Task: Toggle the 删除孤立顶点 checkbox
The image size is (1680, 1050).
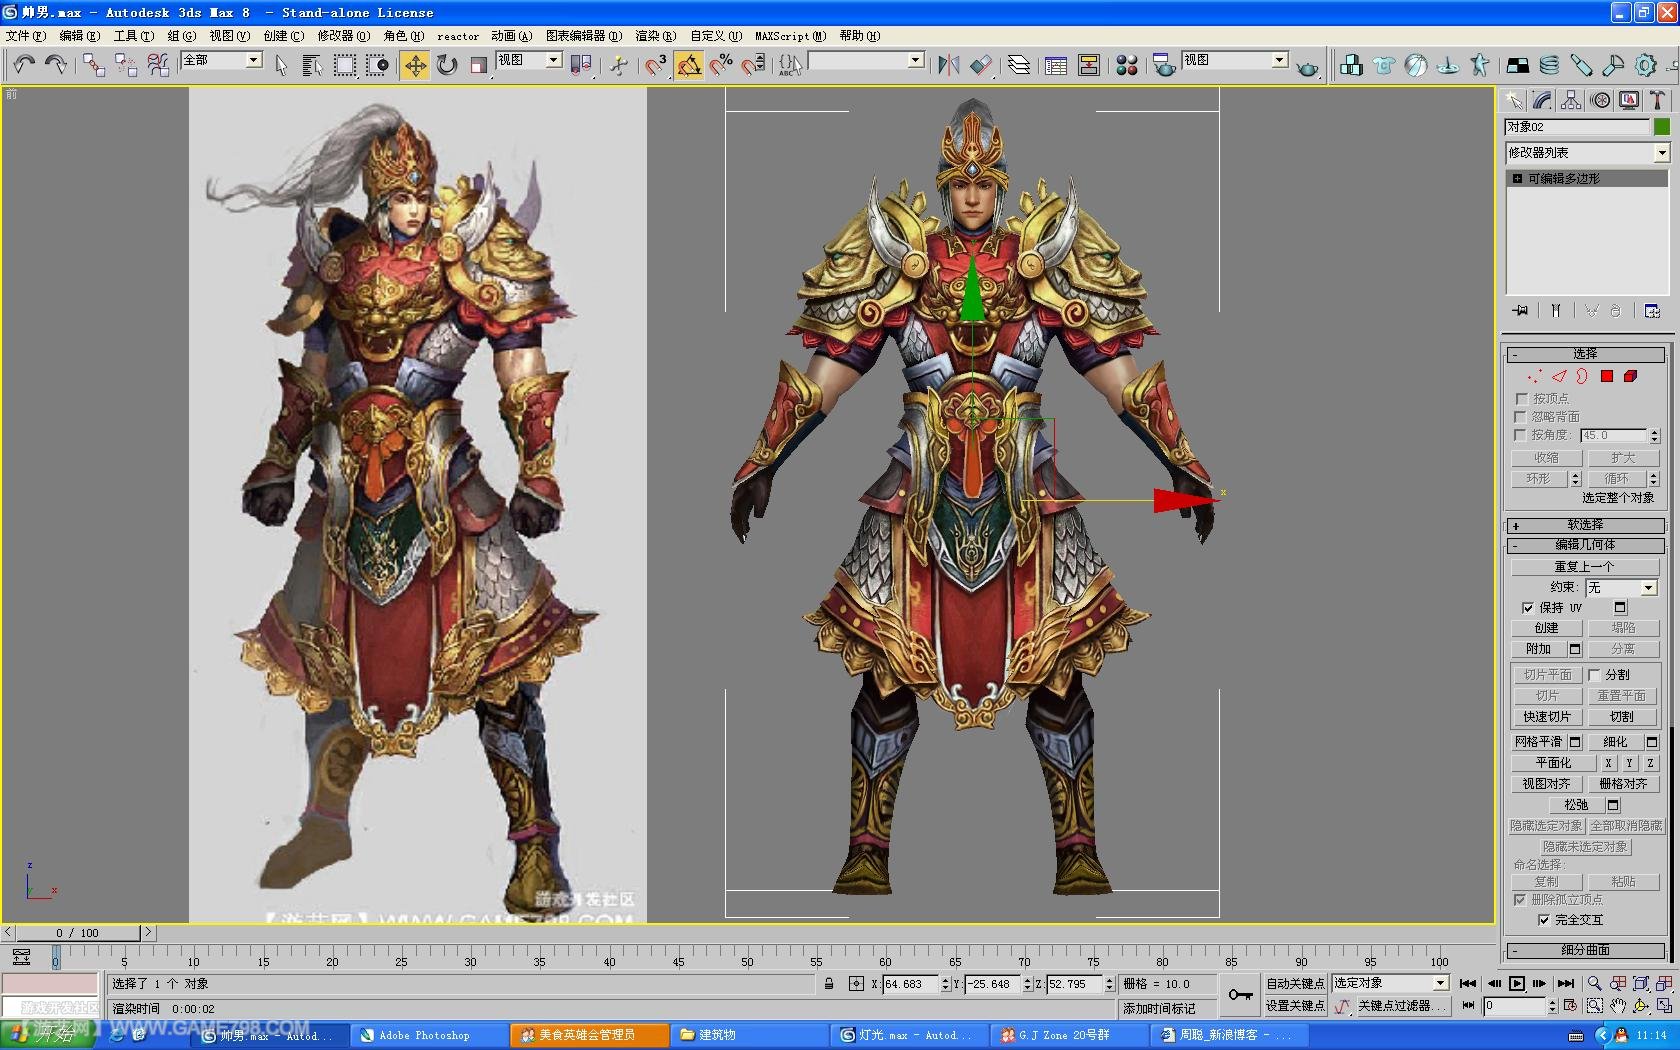Action: 1520,899
